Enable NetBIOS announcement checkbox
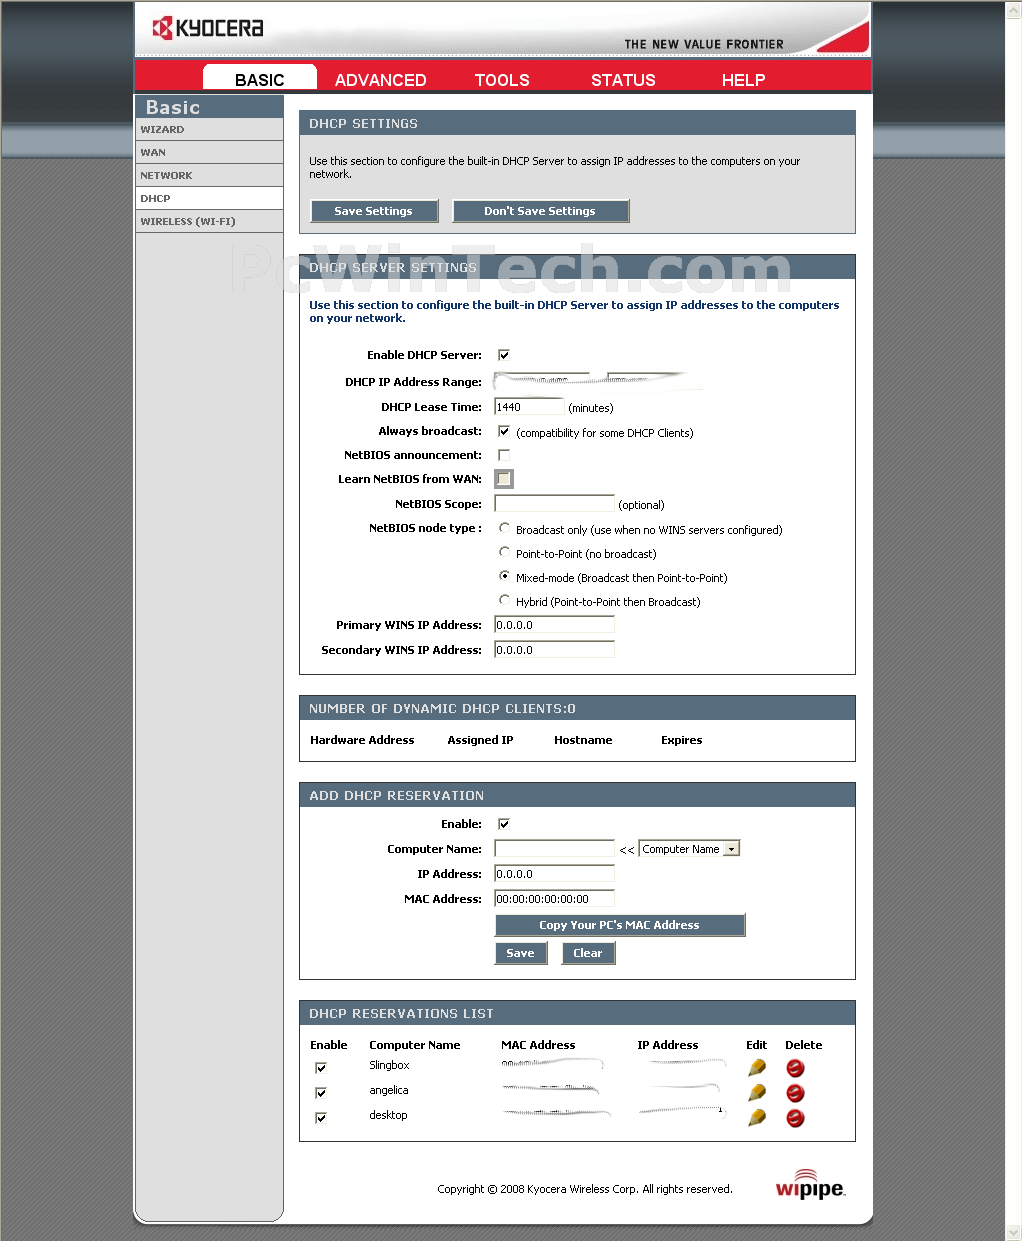Screen dimensions: 1022x1241 click(x=504, y=455)
